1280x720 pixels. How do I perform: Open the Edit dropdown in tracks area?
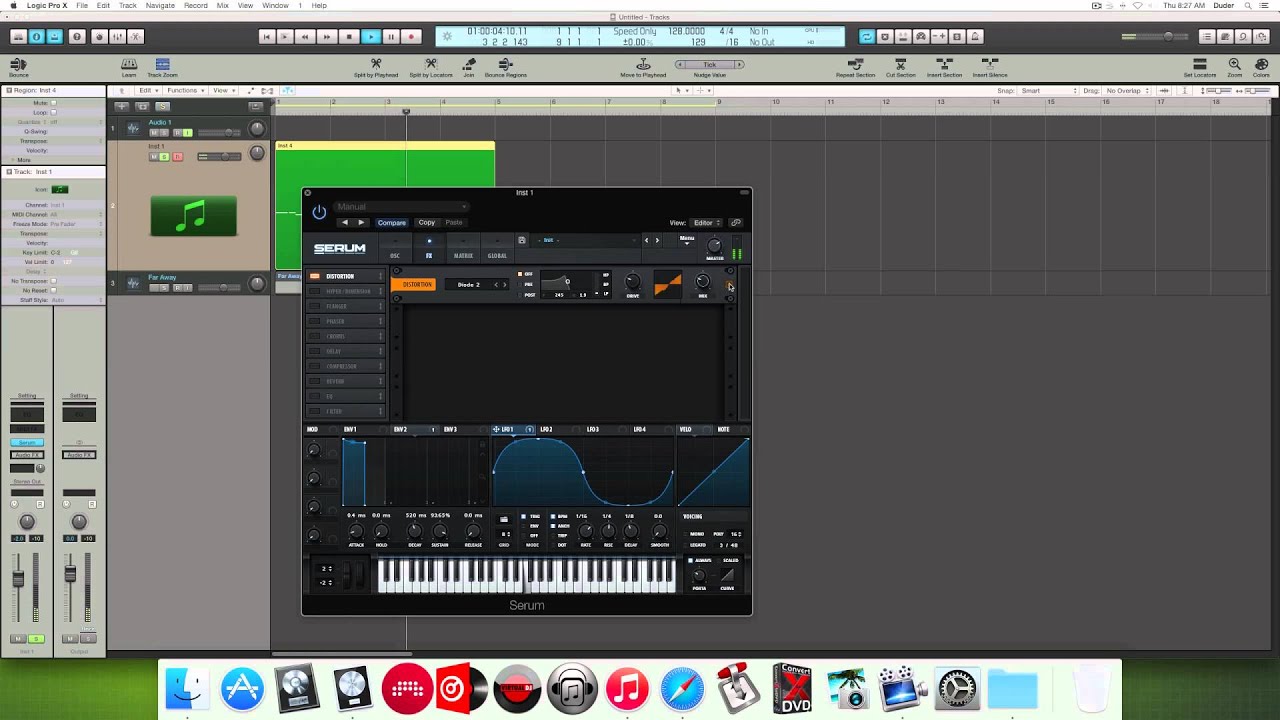148,91
